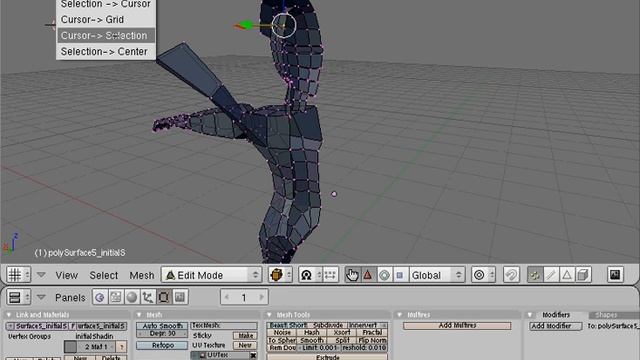Delete the UVTex layer with the X icon
The image size is (640, 360).
(x=253, y=356)
